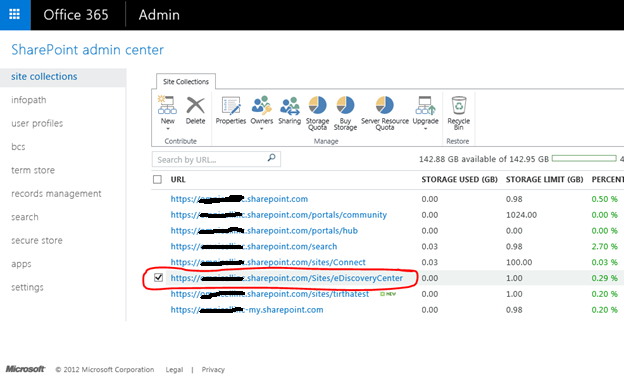Click the URL column header
Viewport: 640px width, 382px height.
tap(178, 180)
